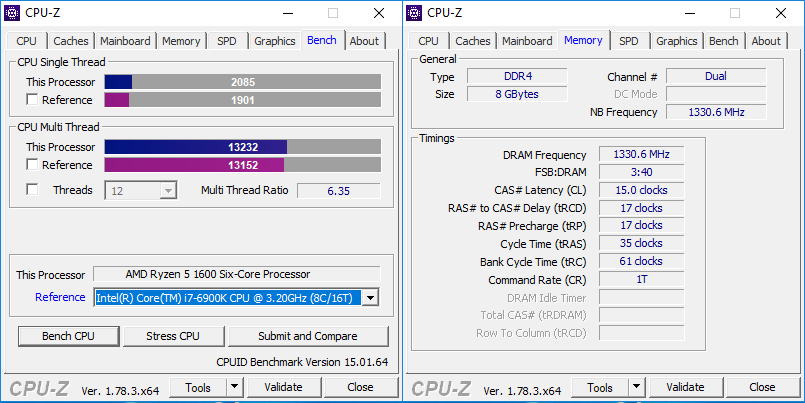
Task: Click CPUID Benchmark Version 15.01.64 text
Action: coord(302,362)
